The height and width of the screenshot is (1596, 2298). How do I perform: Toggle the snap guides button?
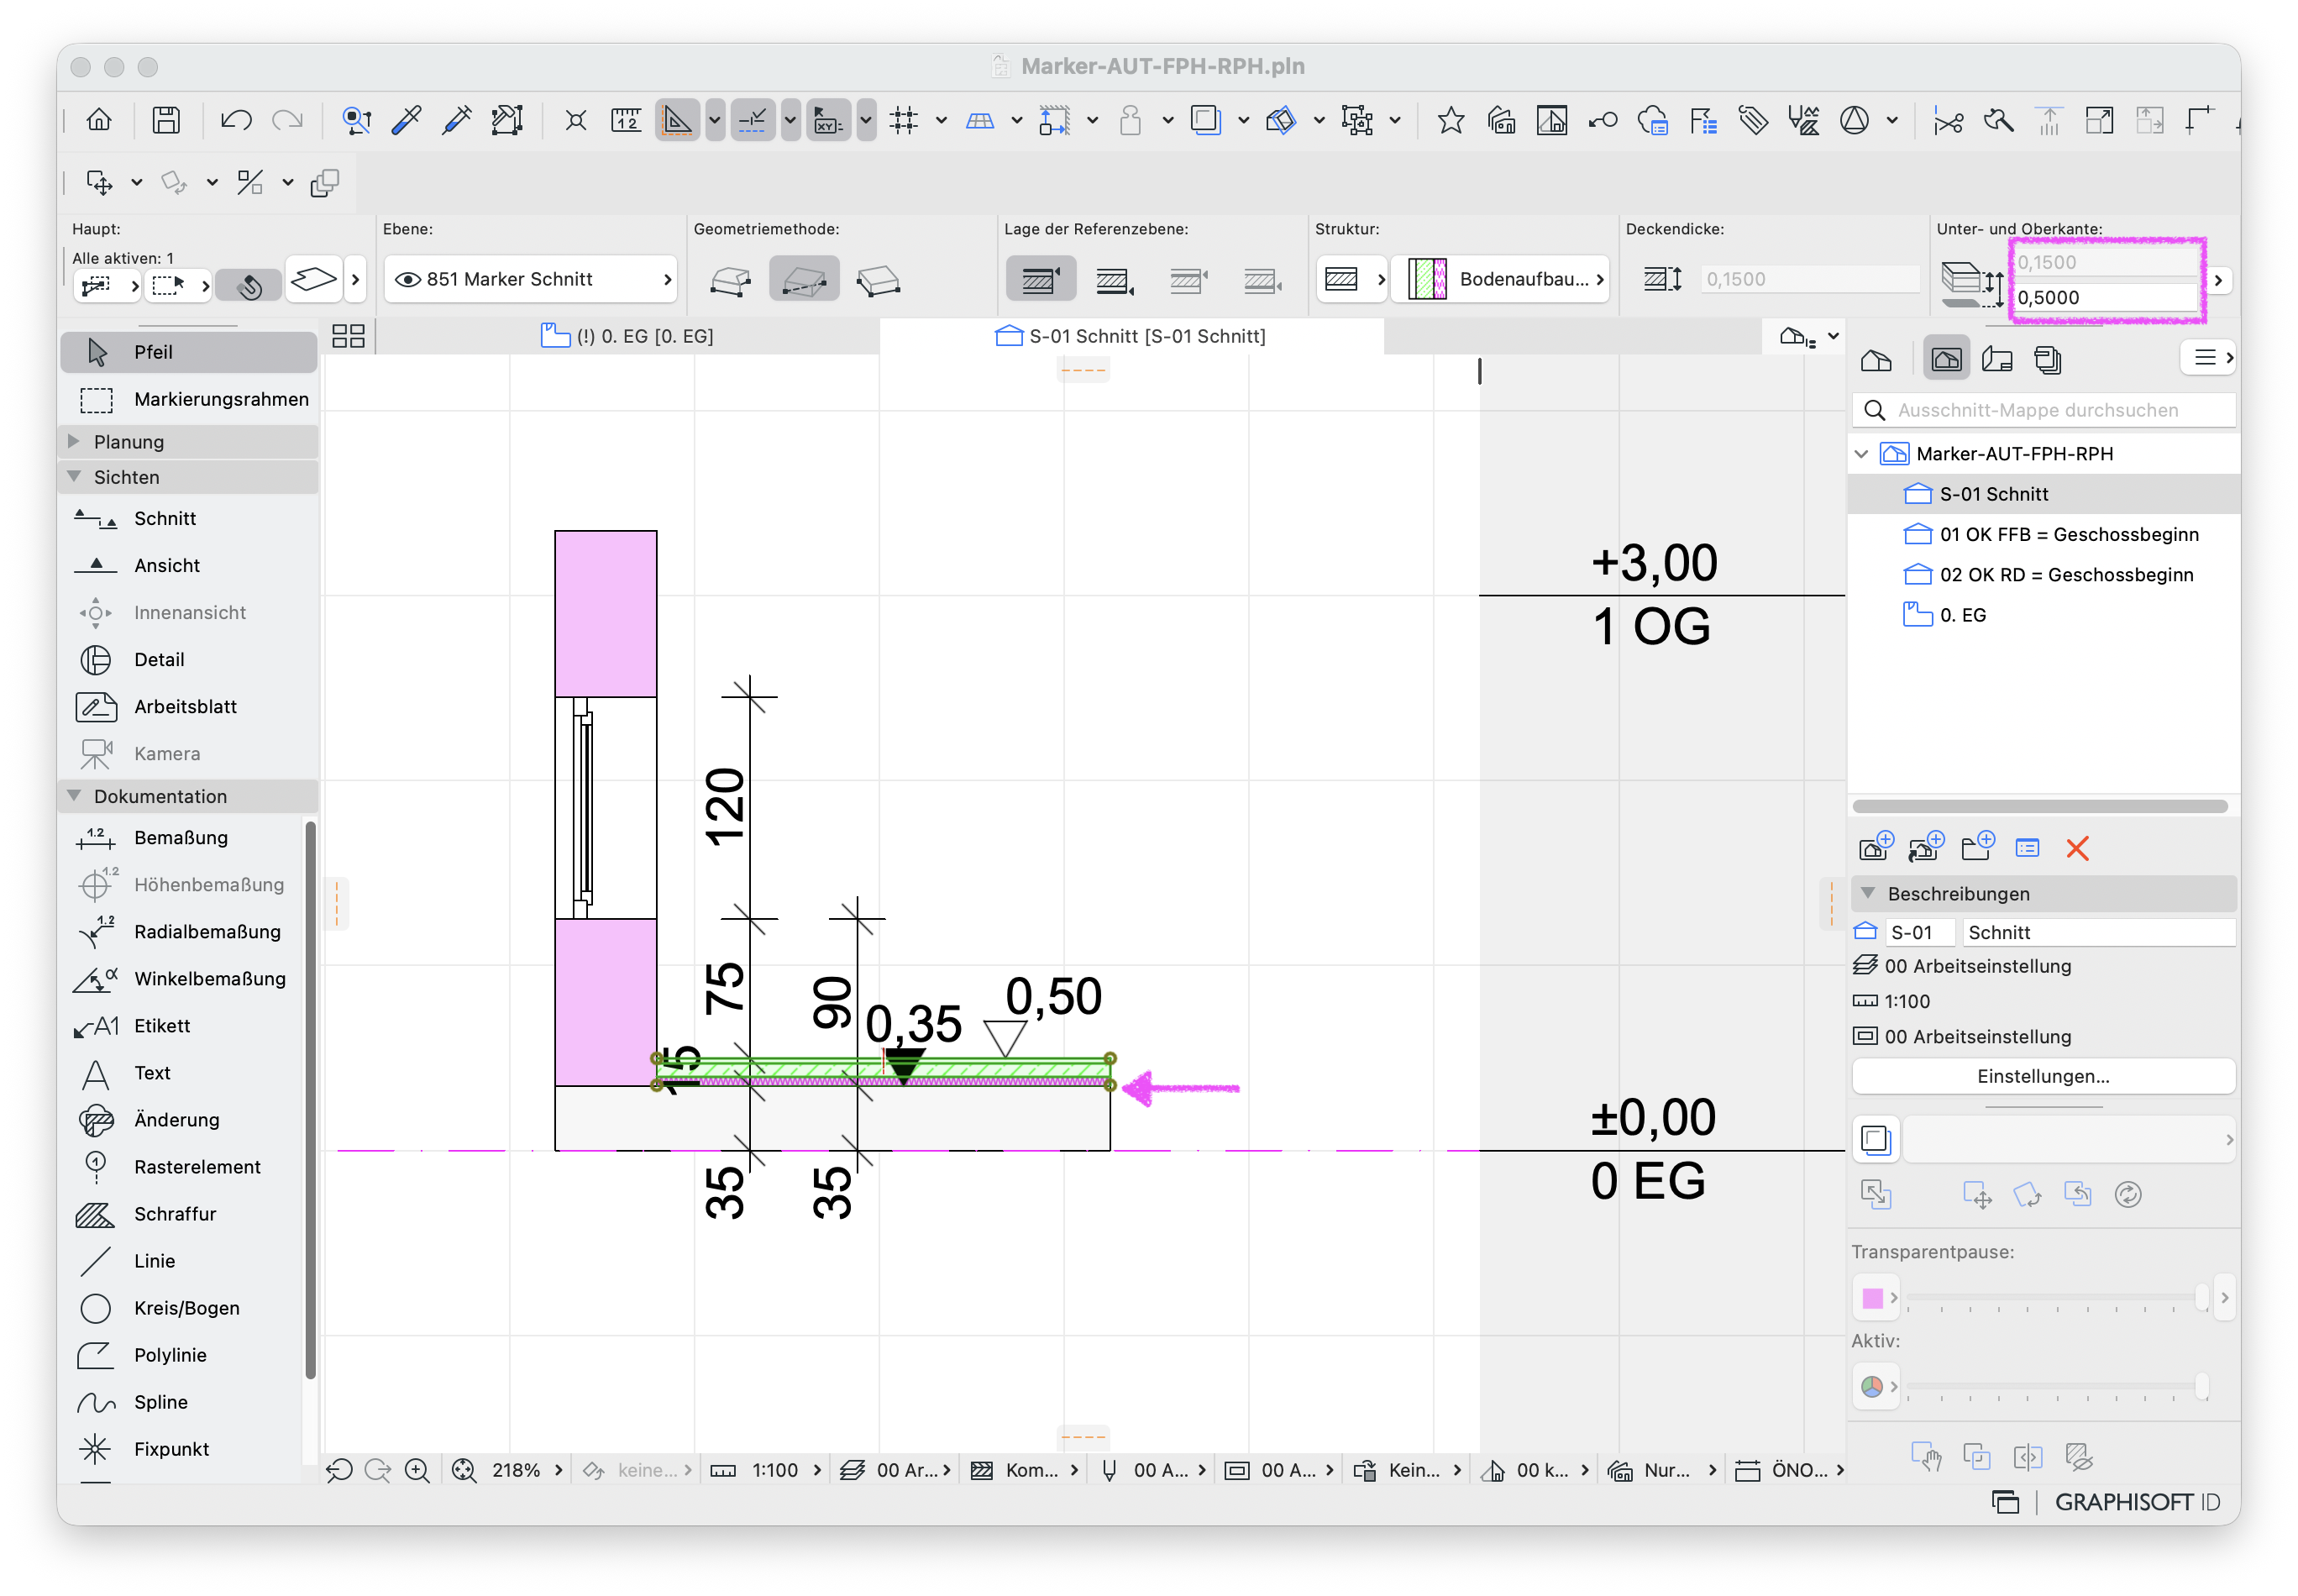(752, 121)
